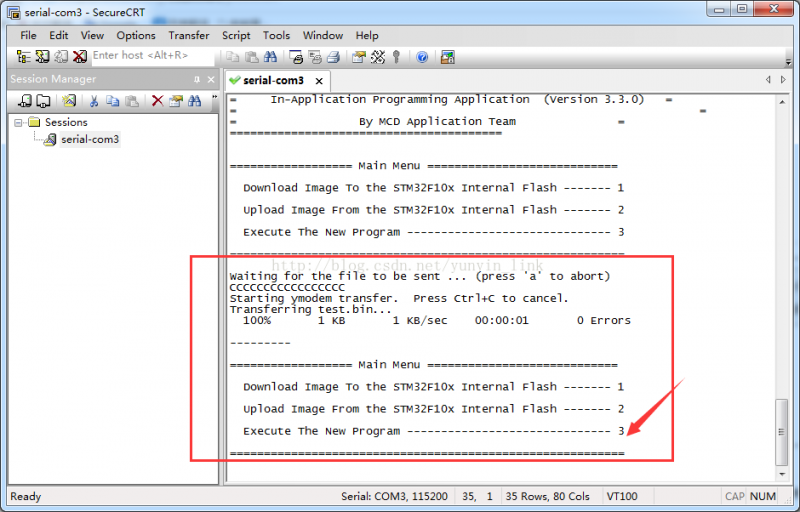Open the Transfer menu
This screenshot has height=512, width=800.
[x=189, y=35]
